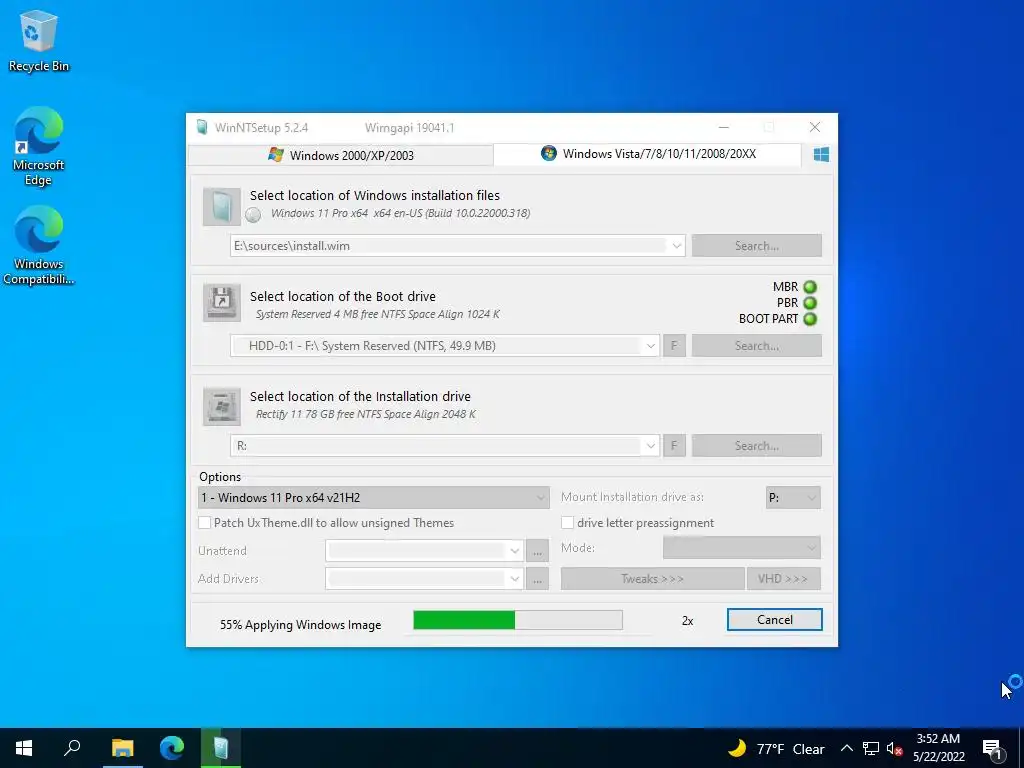Click the grey disc status indicator
The image size is (1024, 768).
point(253,214)
